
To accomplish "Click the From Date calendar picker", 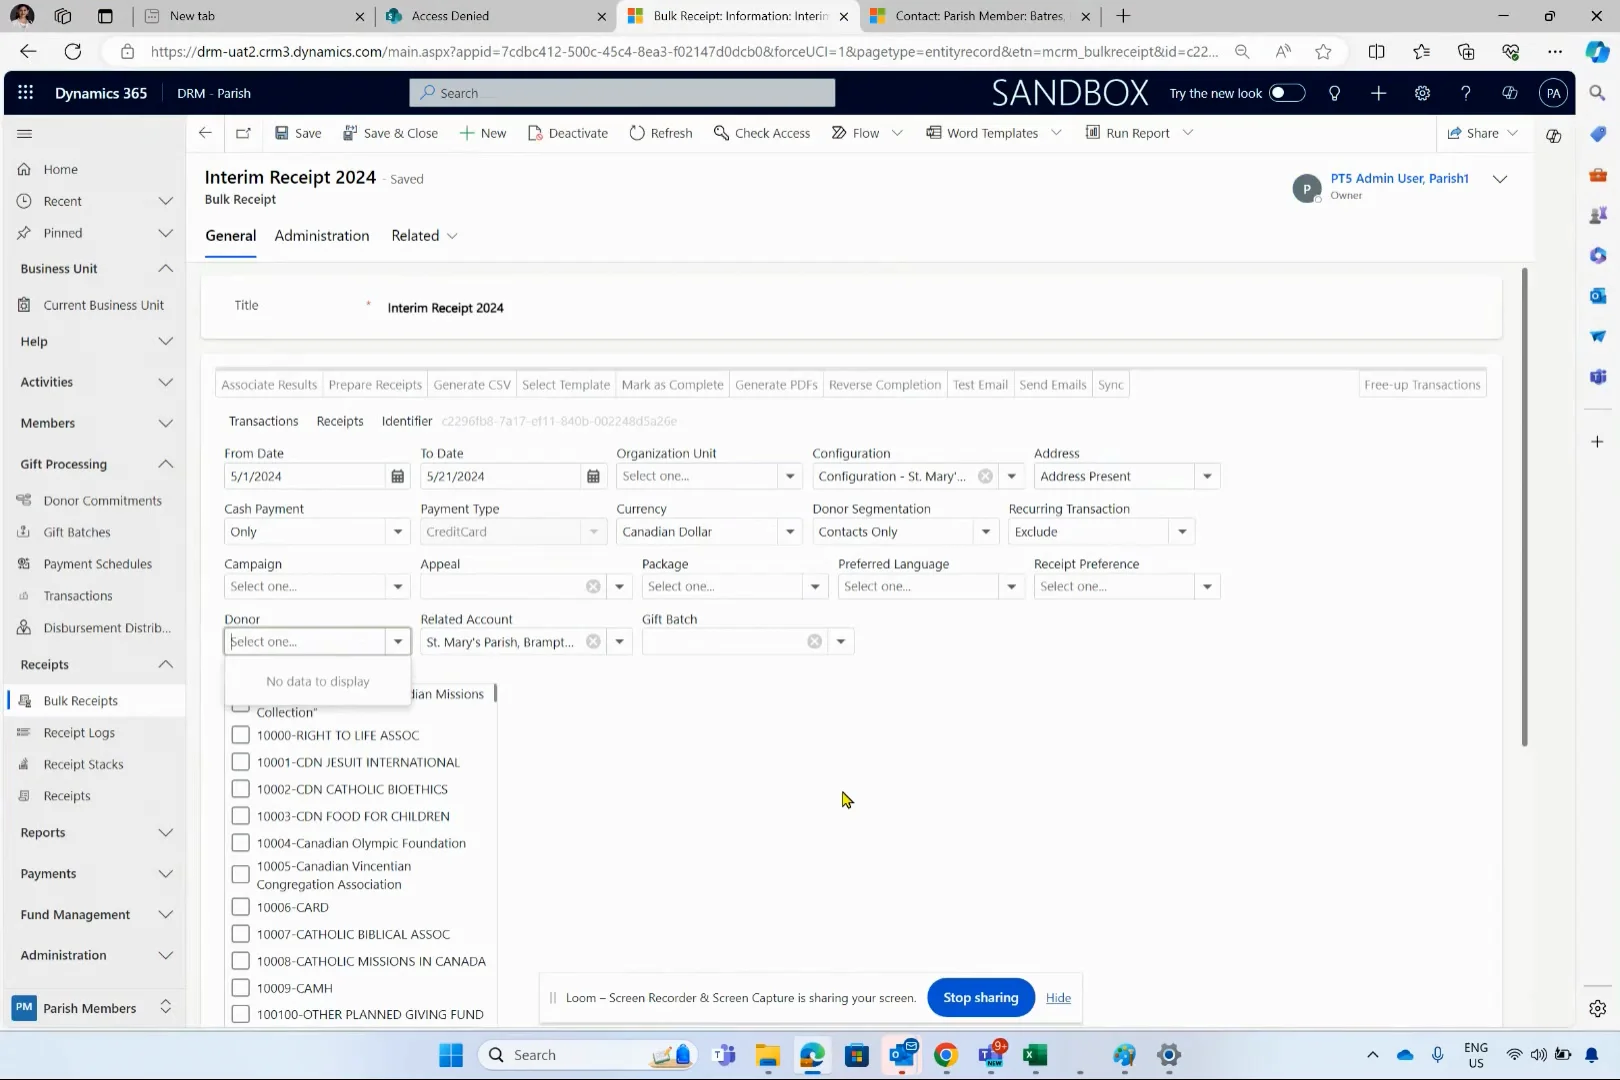I will pyautogui.click(x=397, y=476).
